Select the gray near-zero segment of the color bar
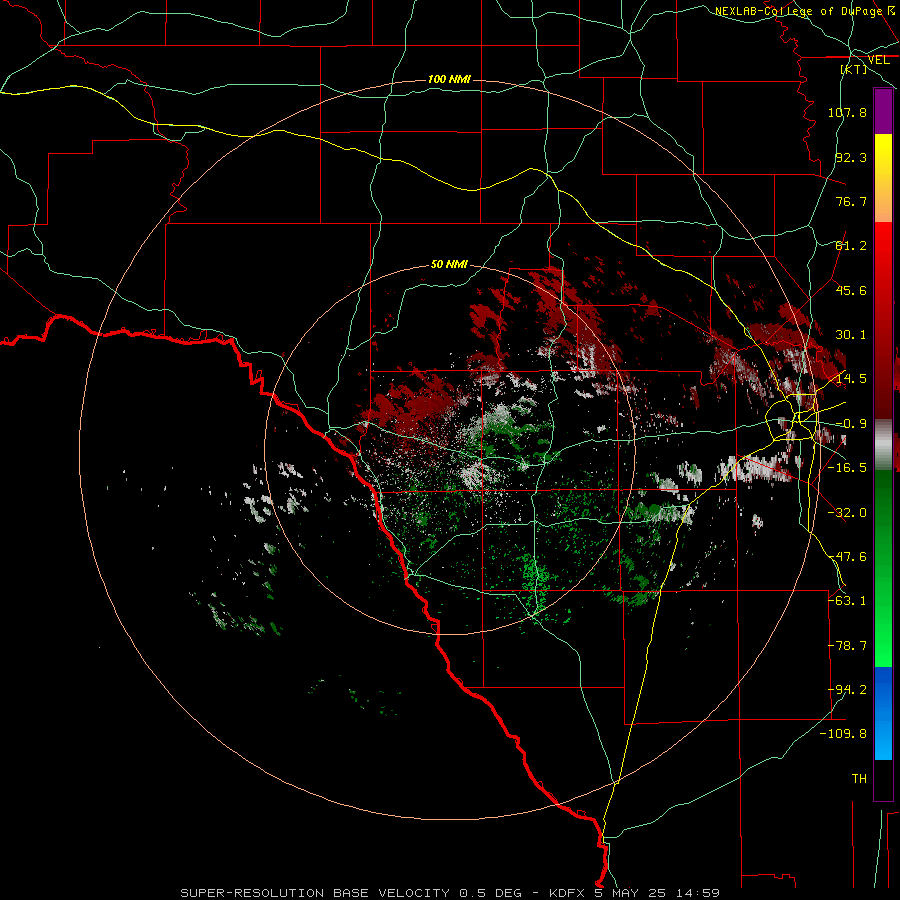 coord(883,445)
